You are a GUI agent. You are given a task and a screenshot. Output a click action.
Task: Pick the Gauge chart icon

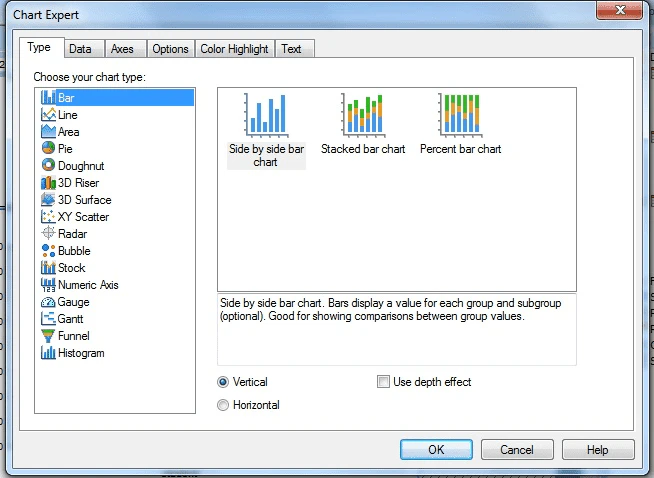pyautogui.click(x=48, y=302)
